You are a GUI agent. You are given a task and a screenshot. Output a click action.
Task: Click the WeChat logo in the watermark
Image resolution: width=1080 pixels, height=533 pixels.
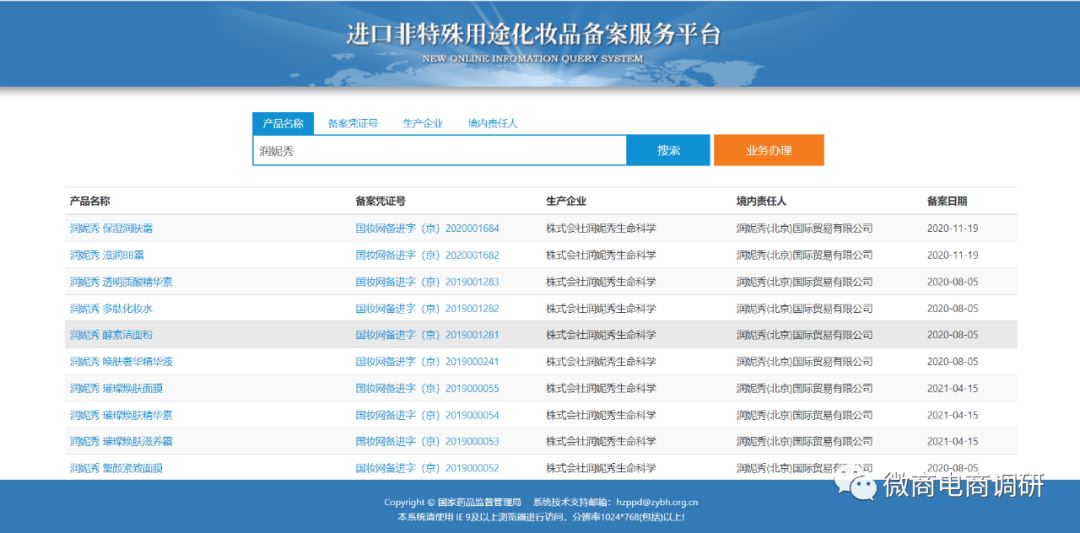857,485
